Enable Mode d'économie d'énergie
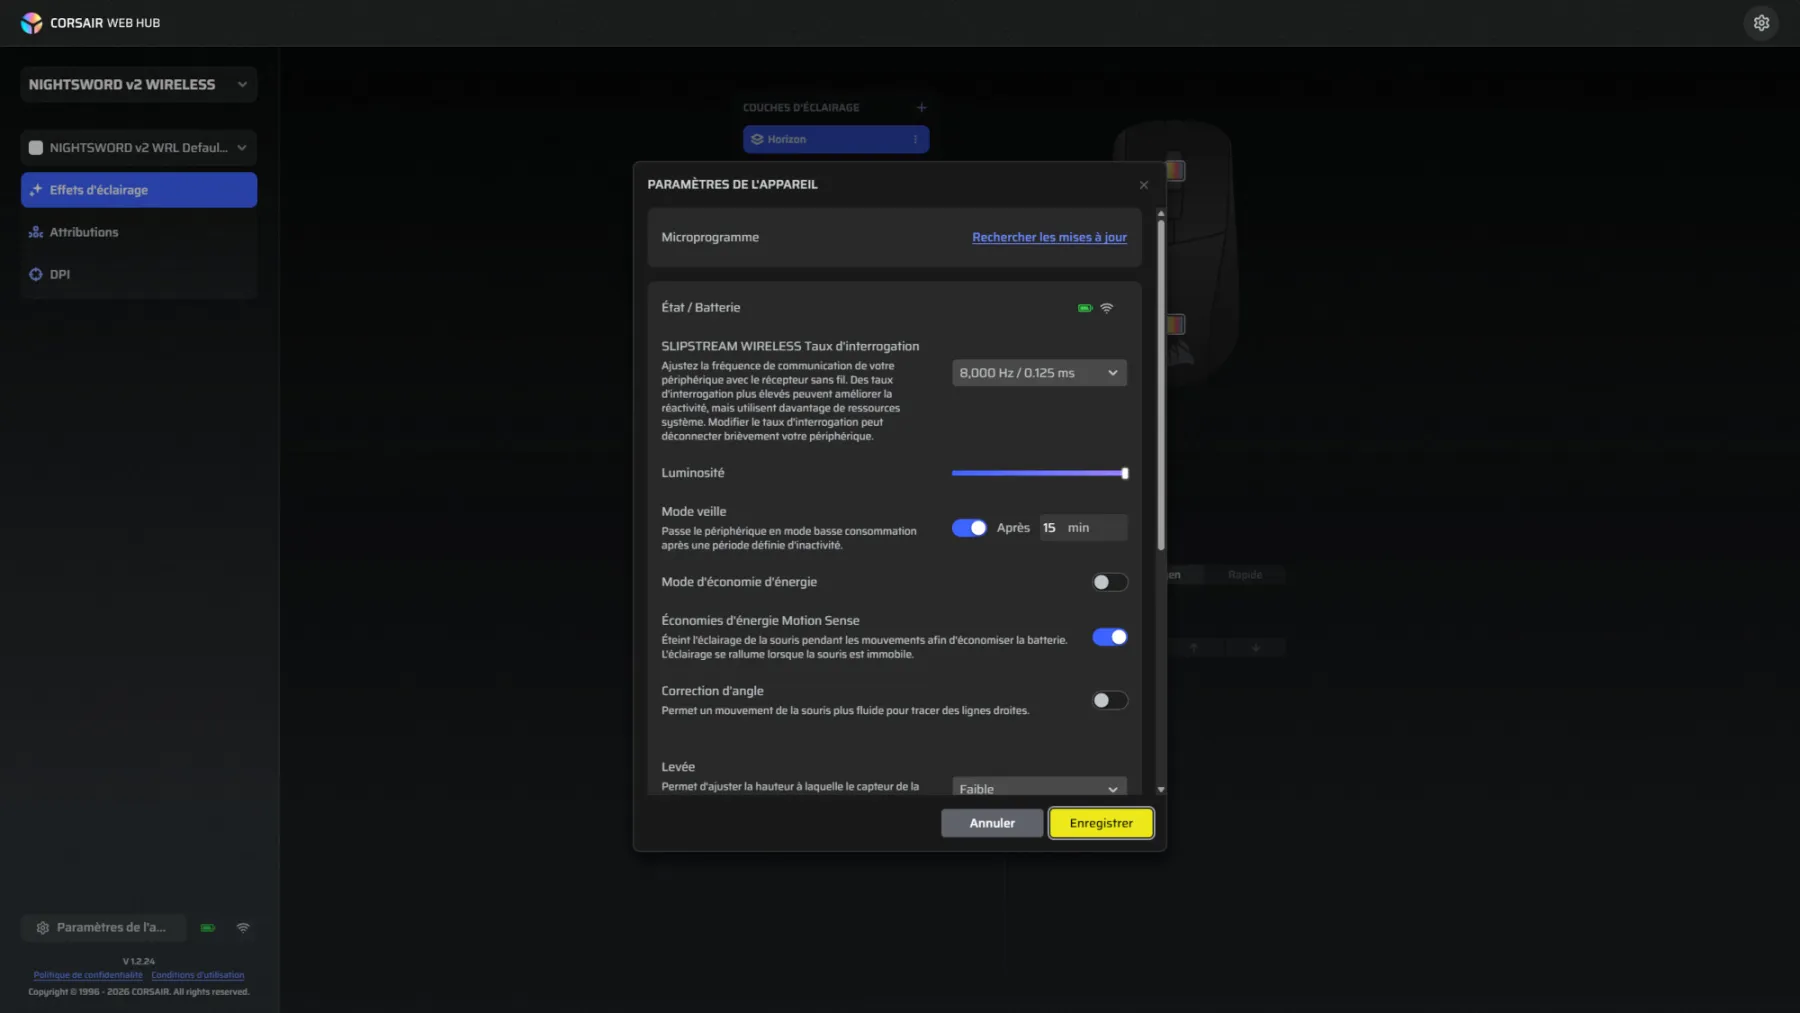 pyautogui.click(x=1109, y=582)
